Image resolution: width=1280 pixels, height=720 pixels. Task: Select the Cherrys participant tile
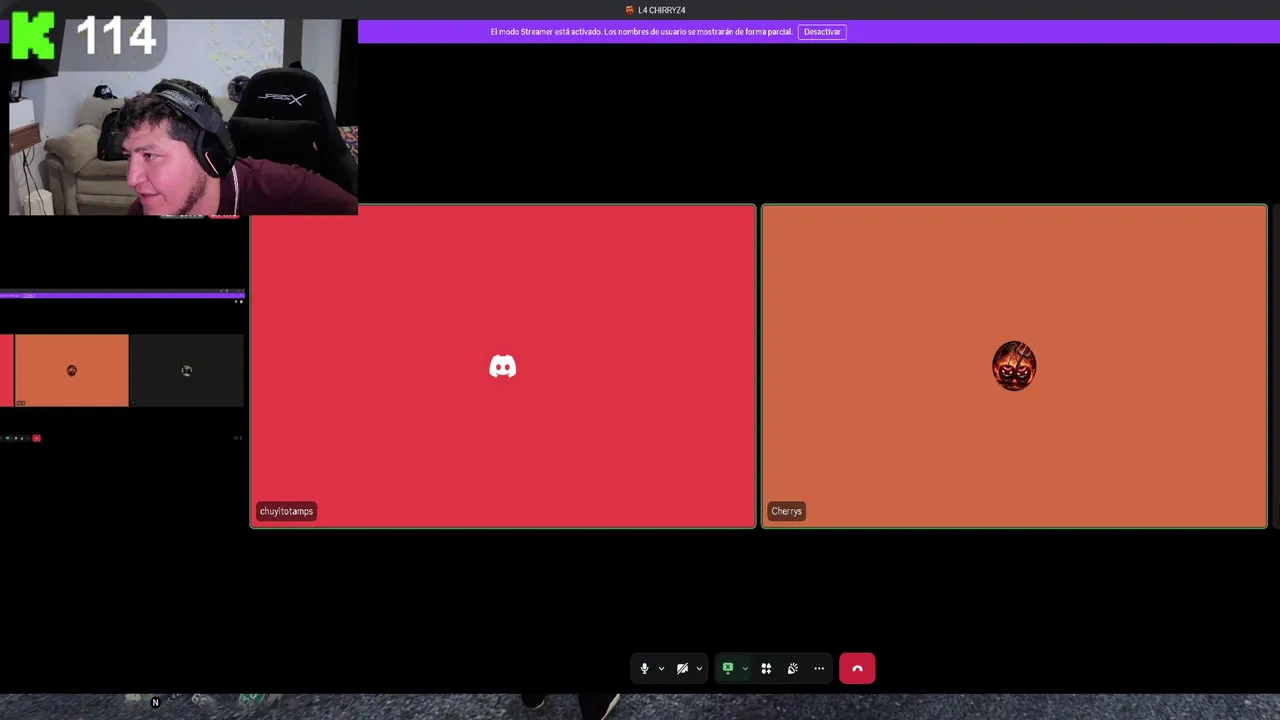coord(1014,366)
